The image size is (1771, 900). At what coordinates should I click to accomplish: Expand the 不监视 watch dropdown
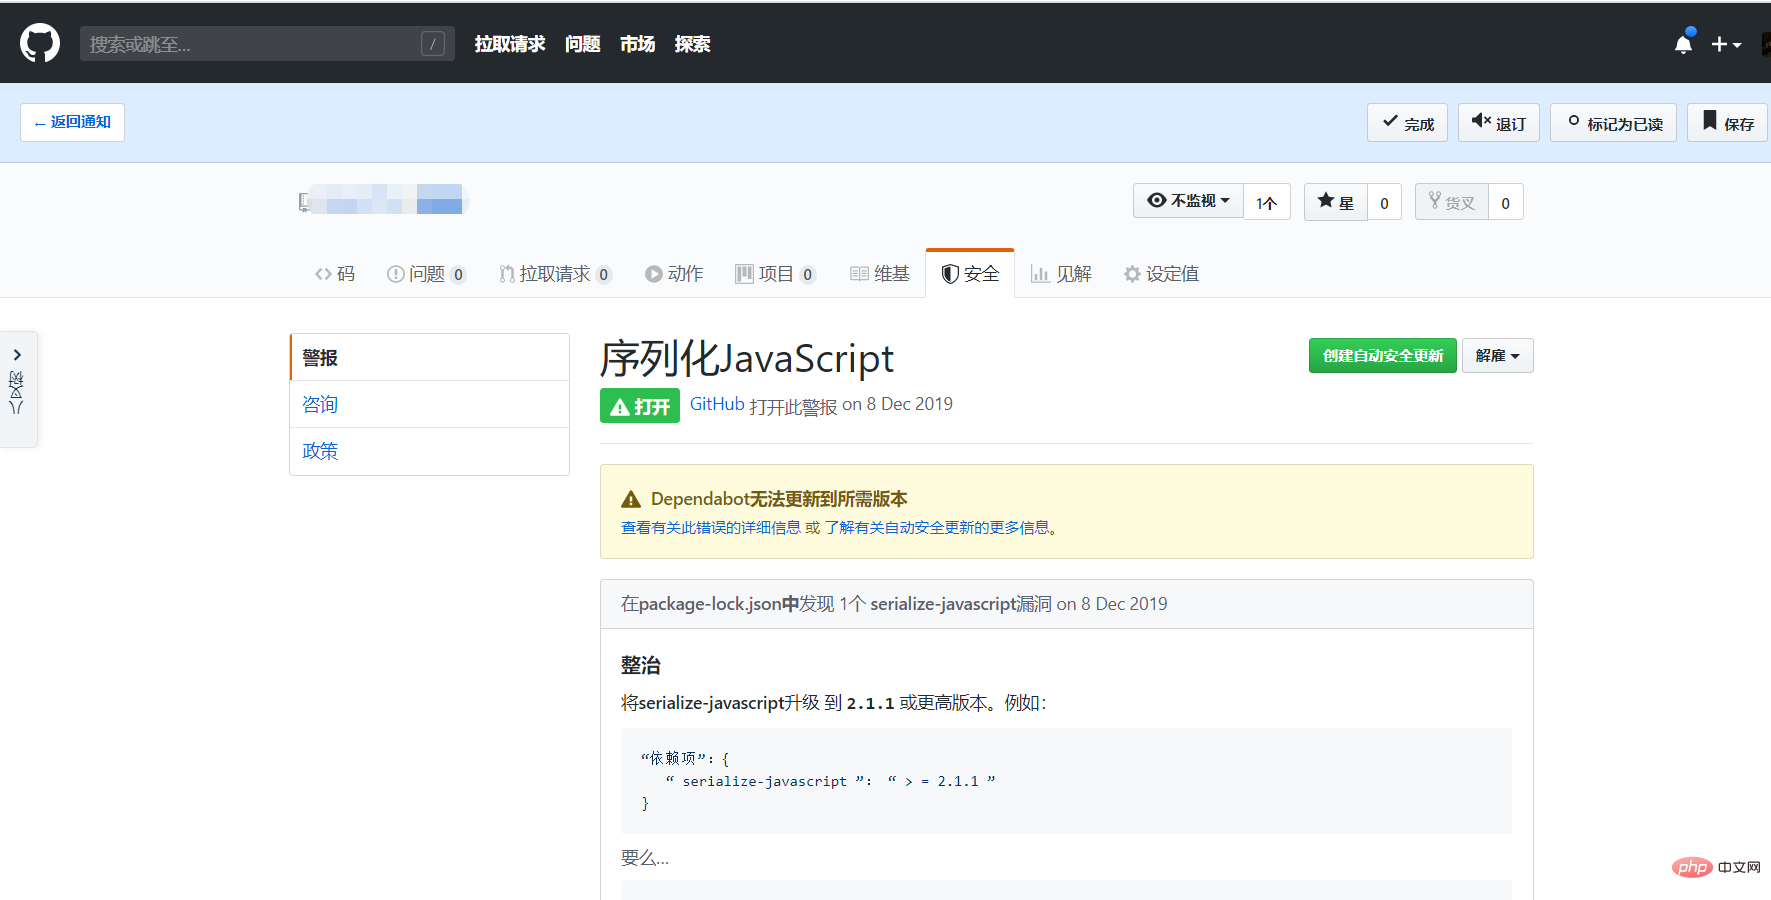(1188, 201)
